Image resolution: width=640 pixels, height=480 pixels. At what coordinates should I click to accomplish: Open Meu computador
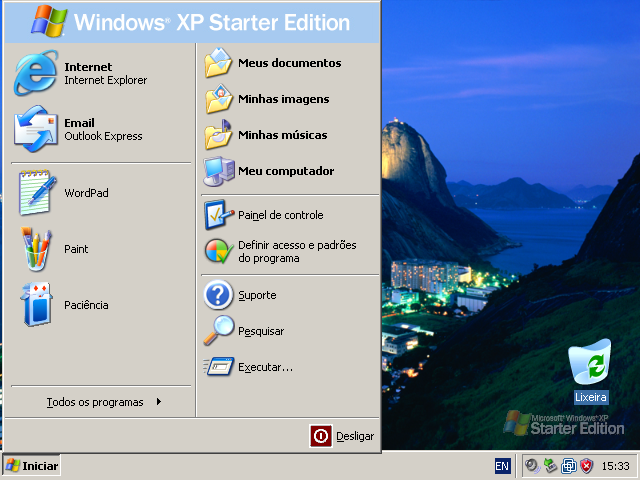(x=285, y=171)
